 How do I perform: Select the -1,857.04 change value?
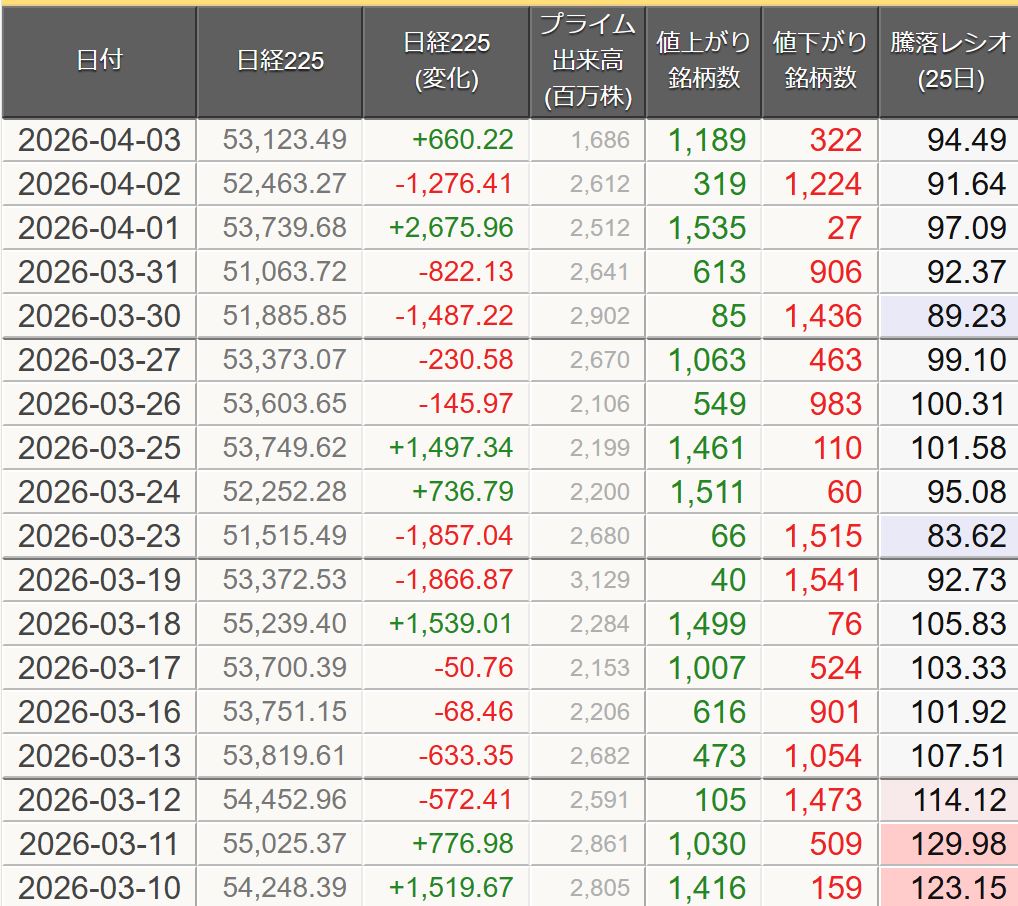(454, 536)
